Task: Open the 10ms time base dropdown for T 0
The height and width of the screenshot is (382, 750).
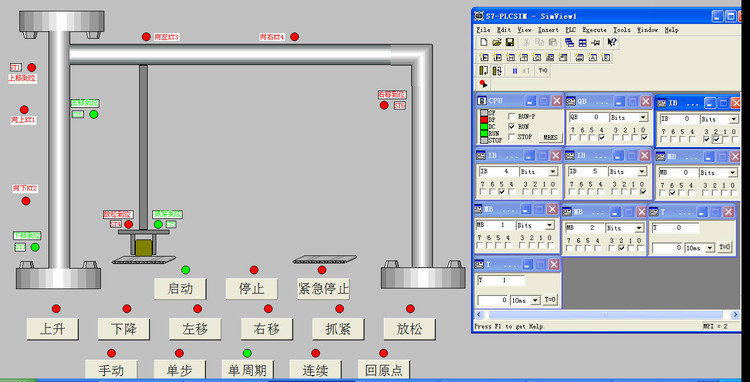Action: click(x=710, y=248)
